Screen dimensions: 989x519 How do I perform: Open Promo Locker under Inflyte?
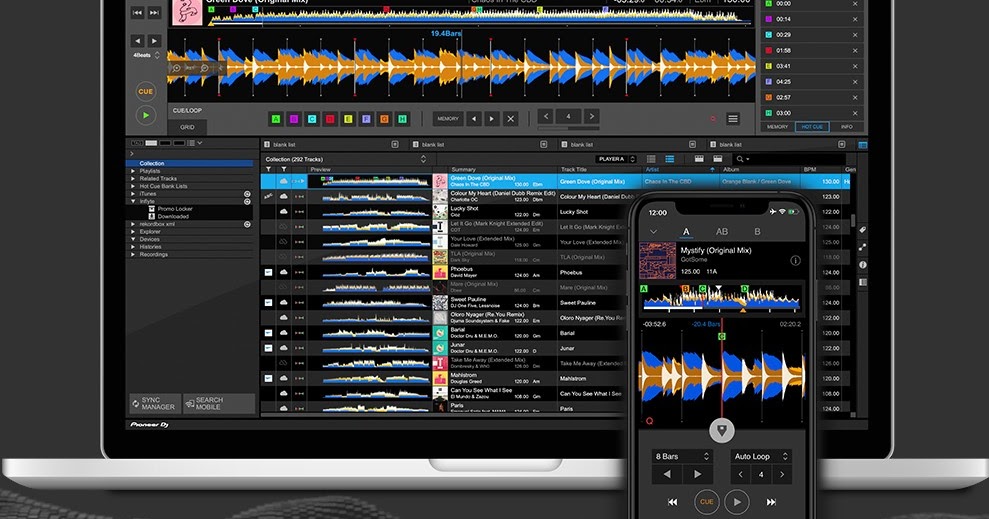pyautogui.click(x=175, y=209)
